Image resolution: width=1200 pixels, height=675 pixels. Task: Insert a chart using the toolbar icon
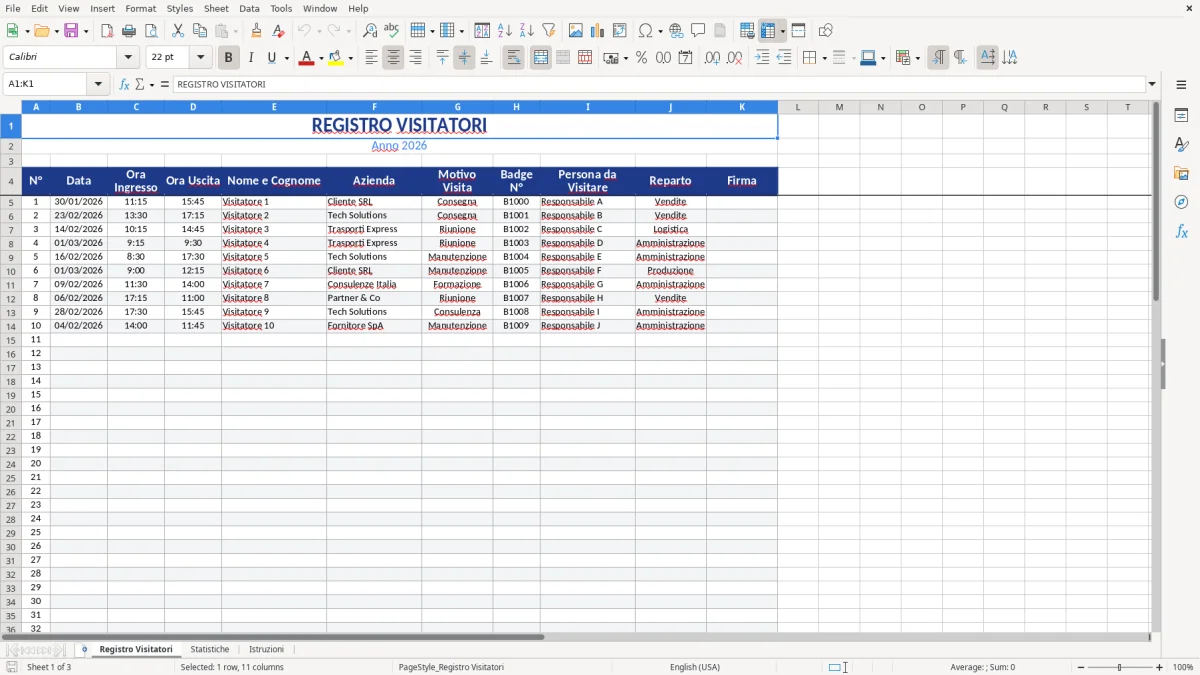[x=598, y=29]
